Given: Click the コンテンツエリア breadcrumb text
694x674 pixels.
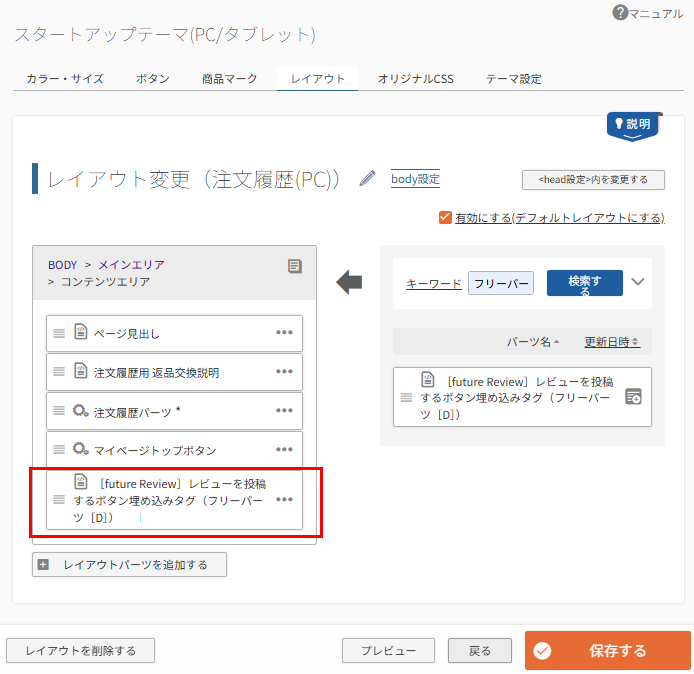Looking at the screenshot, I should [105, 281].
